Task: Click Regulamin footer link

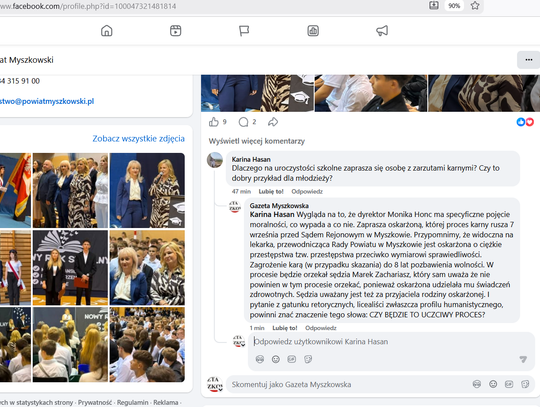Action: pos(133,403)
